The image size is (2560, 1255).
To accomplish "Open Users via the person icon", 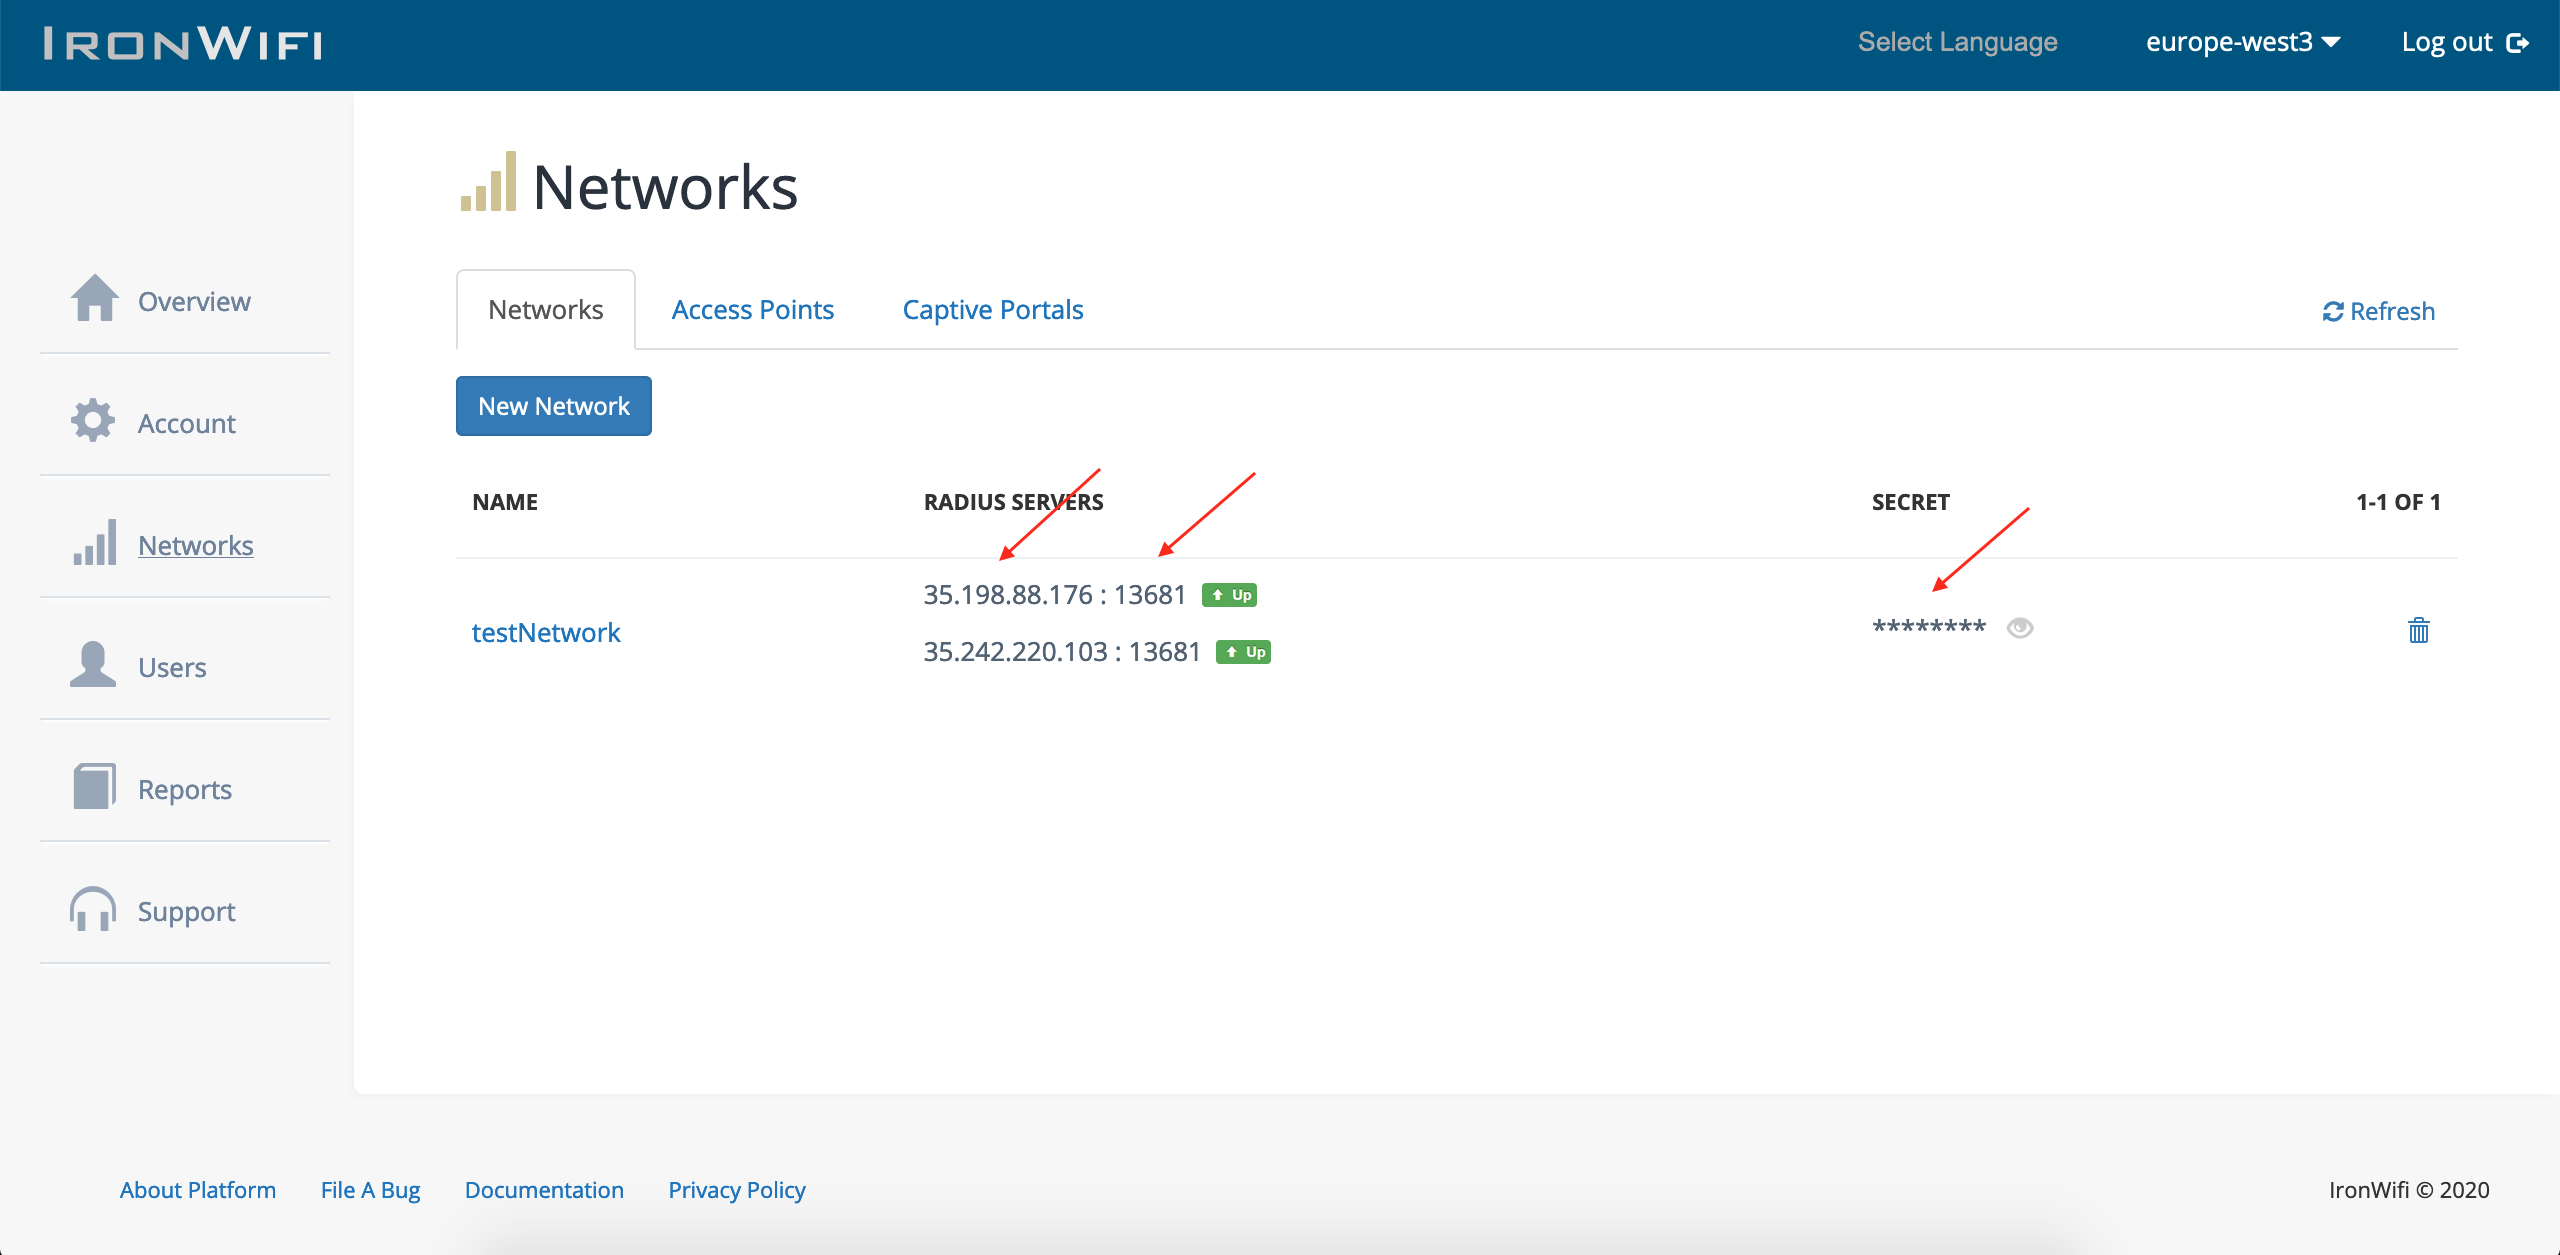I will tap(94, 665).
